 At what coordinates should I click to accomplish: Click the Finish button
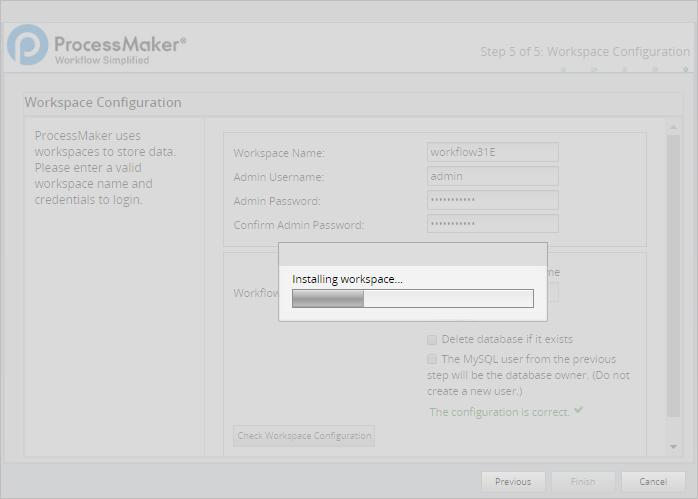click(x=583, y=482)
